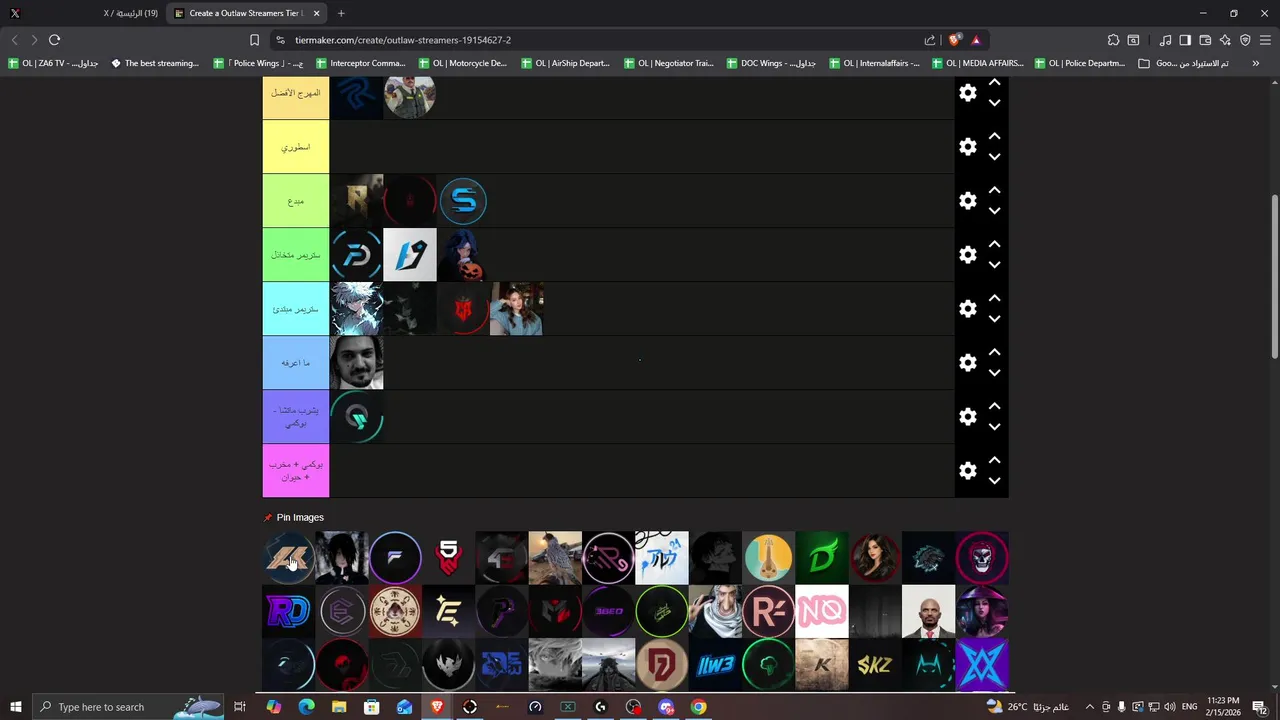Move the ما اعرفه row up
Image resolution: width=1280 pixels, height=720 pixels.
(x=995, y=352)
